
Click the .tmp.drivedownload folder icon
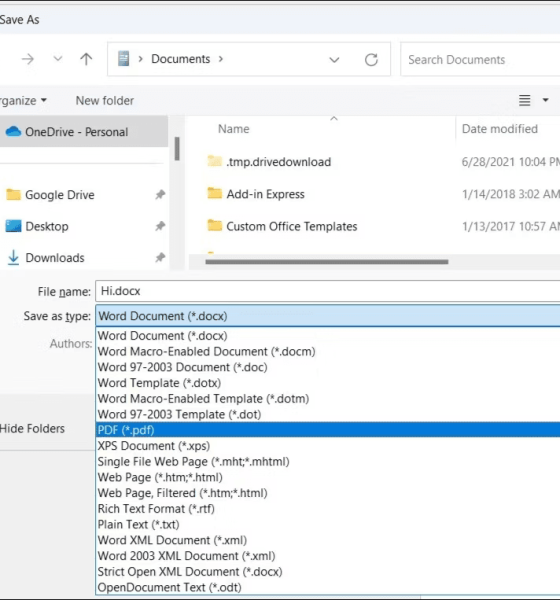tap(214, 161)
